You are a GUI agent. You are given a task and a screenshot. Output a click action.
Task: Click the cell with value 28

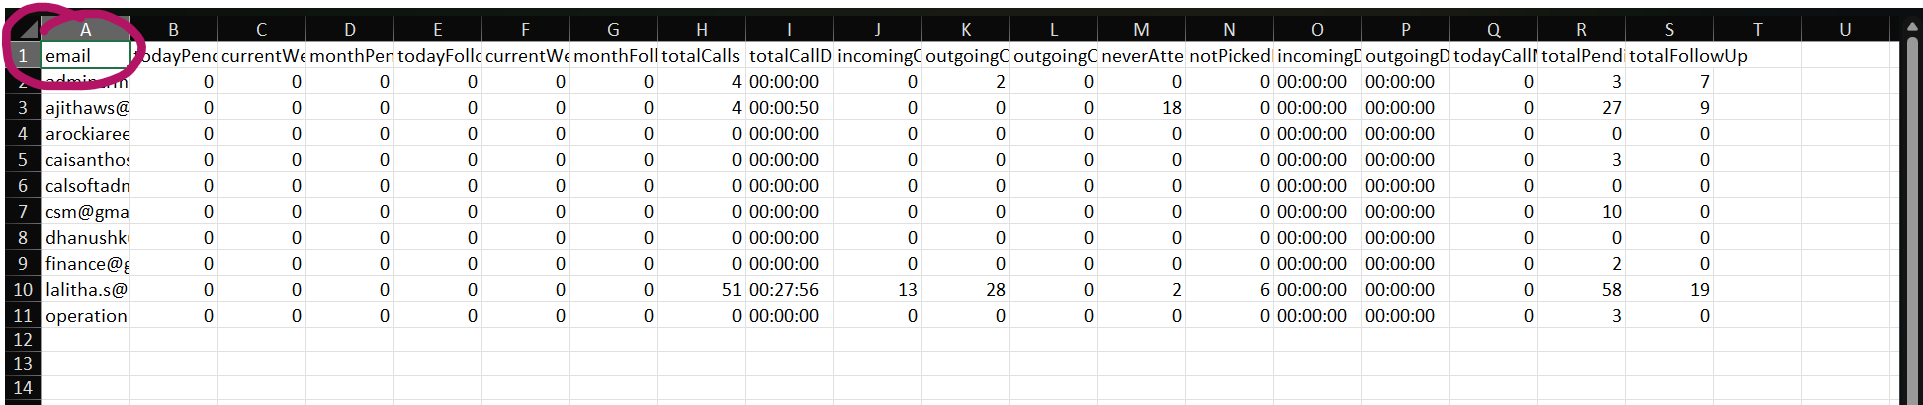965,289
